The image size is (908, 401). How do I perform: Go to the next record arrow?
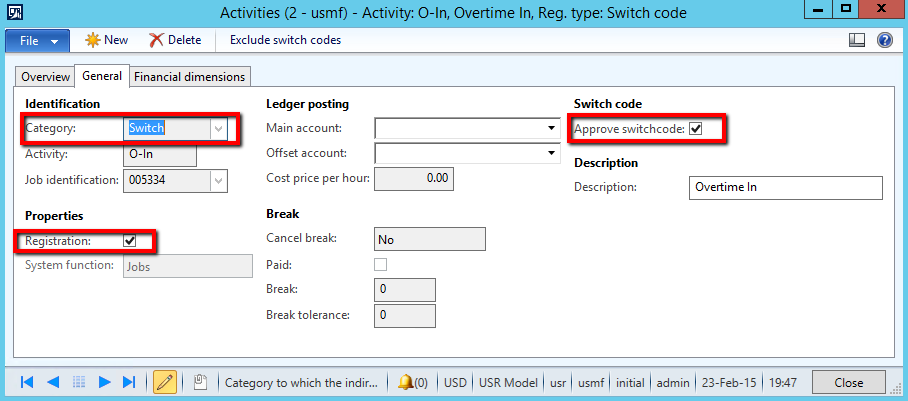103,382
